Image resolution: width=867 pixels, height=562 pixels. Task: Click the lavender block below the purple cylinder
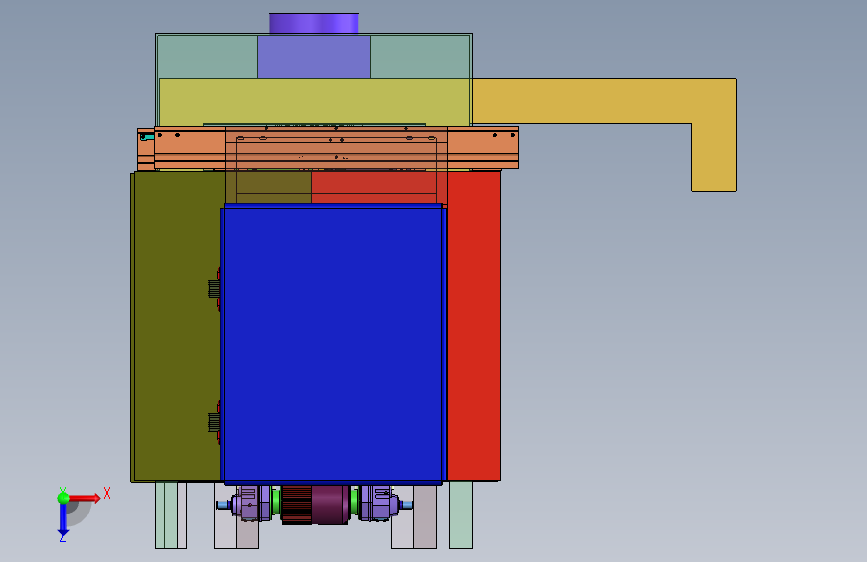coord(314,57)
